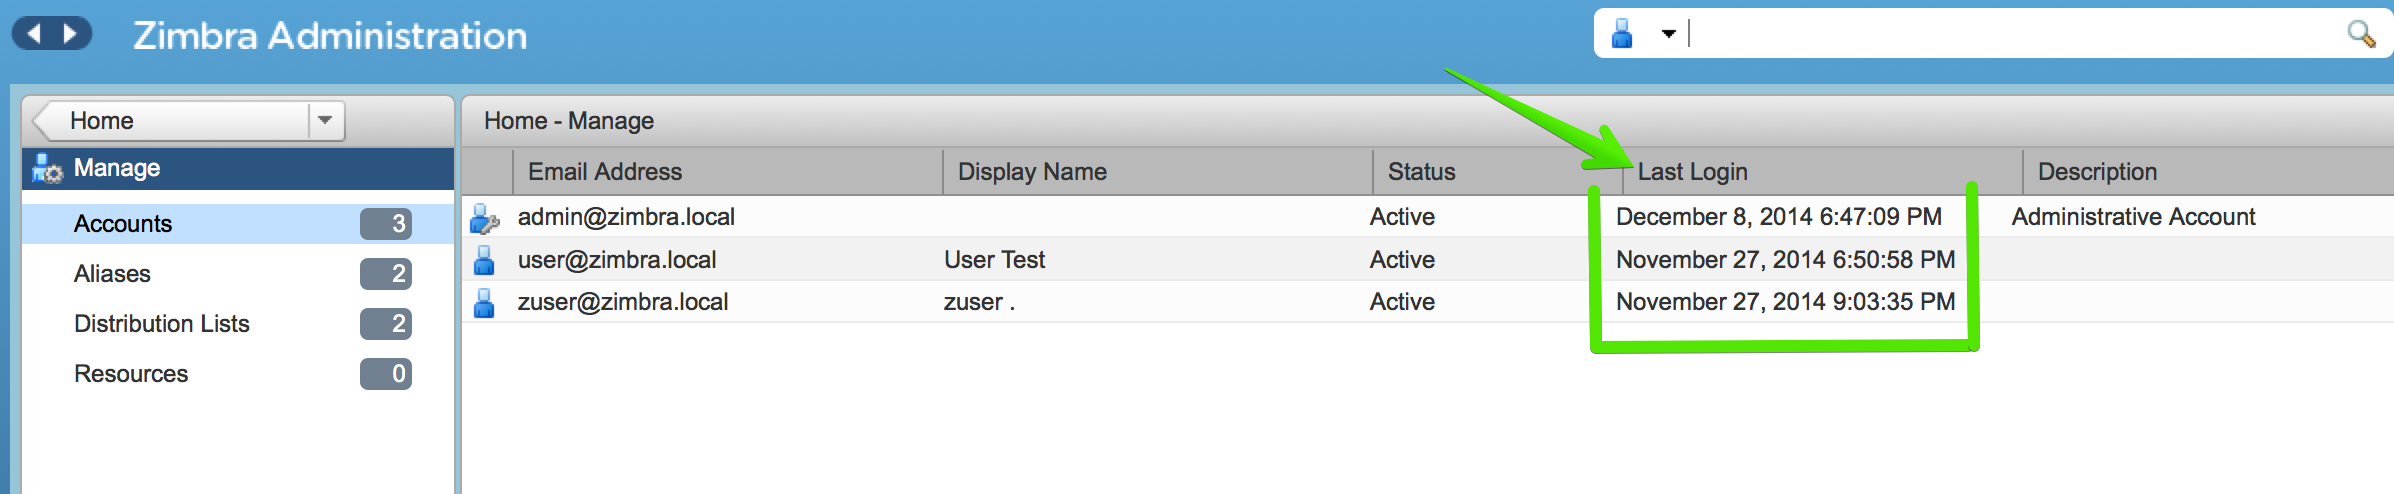Expand the Home navigation dropdown arrow
The image size is (2394, 494).
[325, 120]
